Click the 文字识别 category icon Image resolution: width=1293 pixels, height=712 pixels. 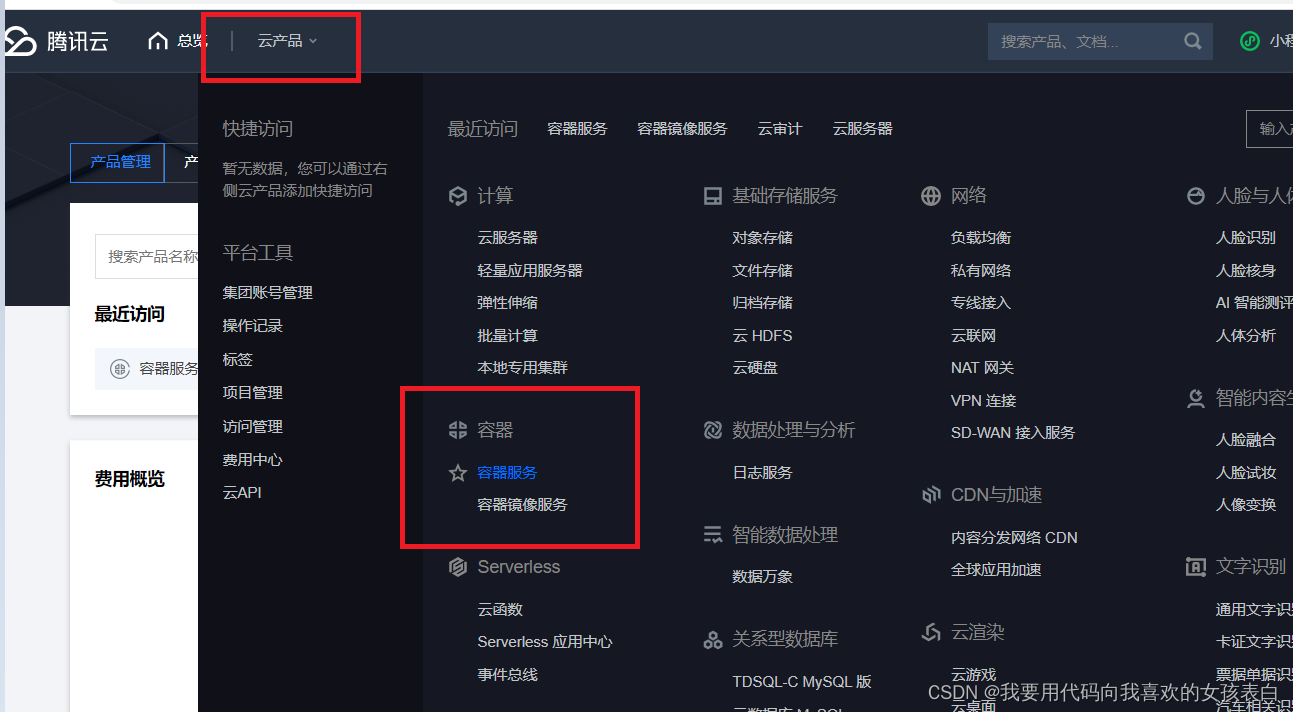click(1196, 567)
